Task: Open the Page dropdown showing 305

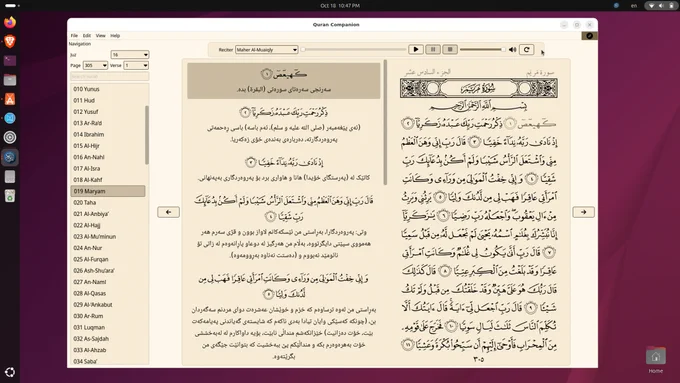Action: pos(95,65)
